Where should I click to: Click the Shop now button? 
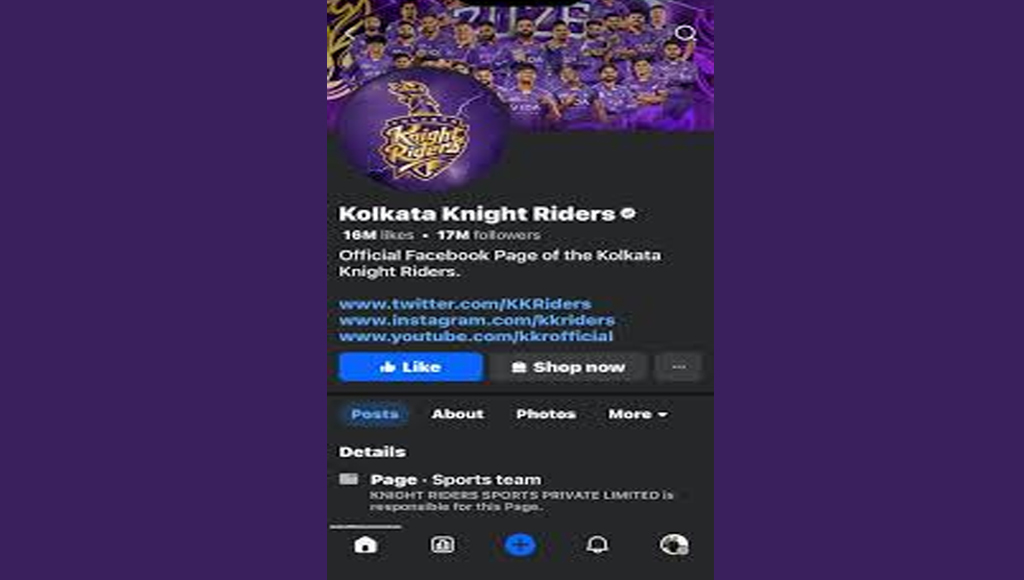click(568, 367)
